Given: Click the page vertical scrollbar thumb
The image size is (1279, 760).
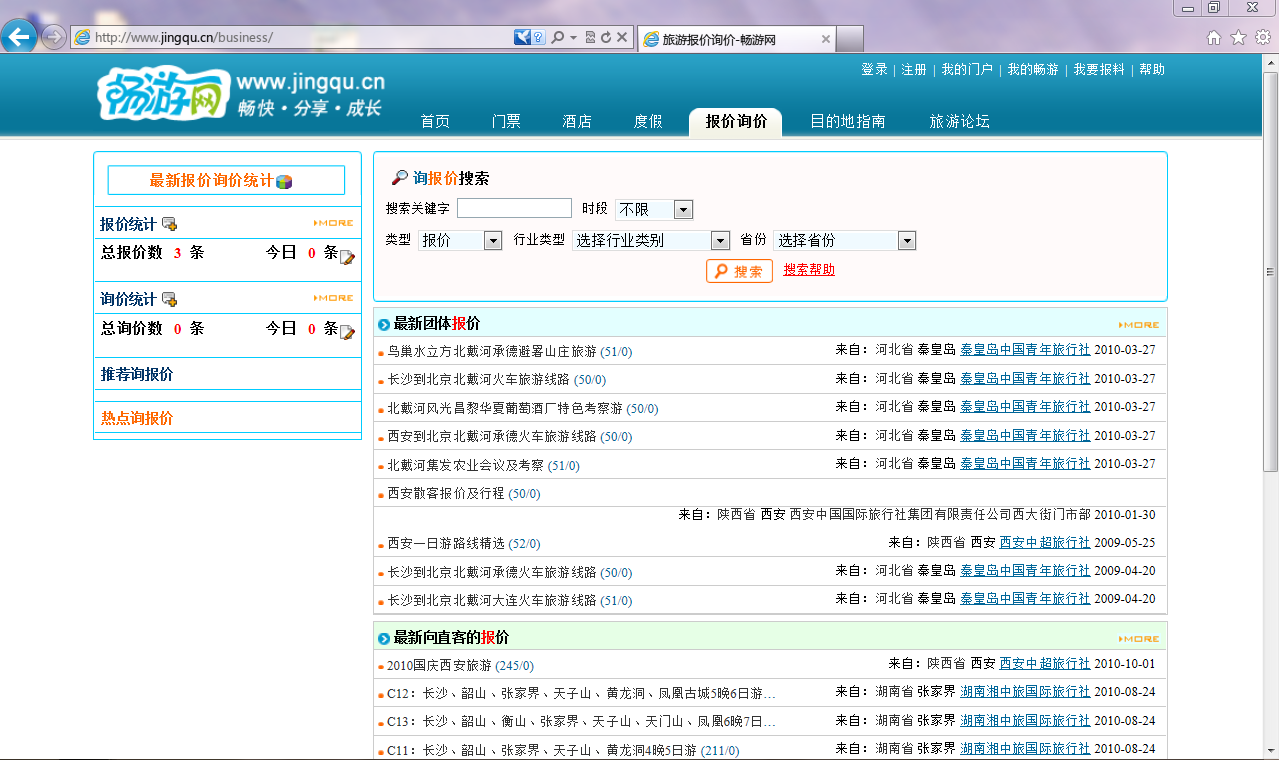Looking at the screenshot, I should tap(1270, 272).
